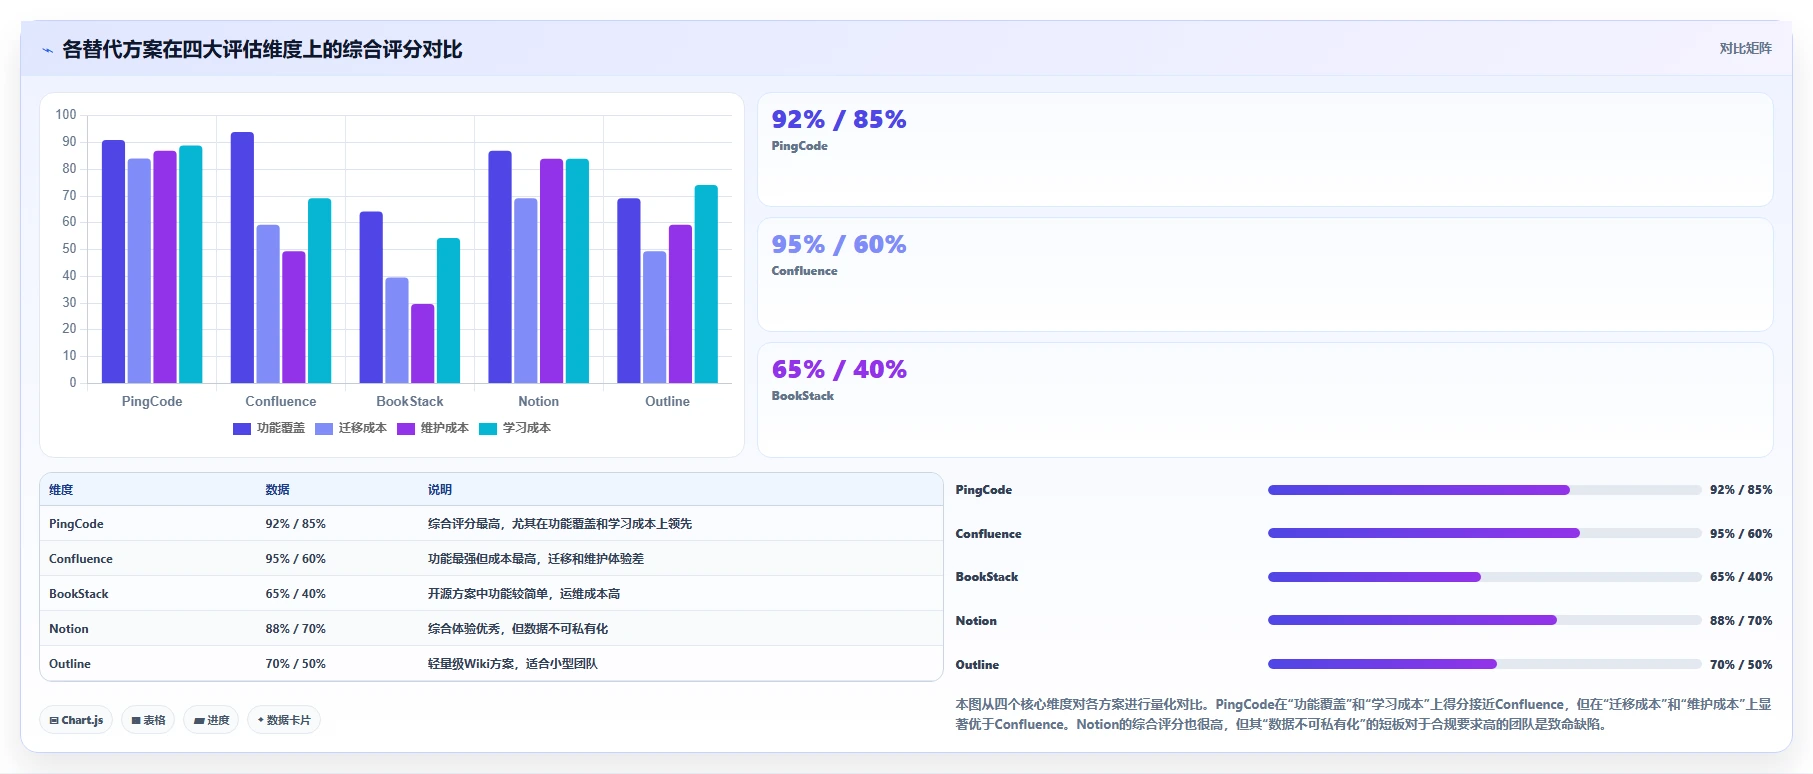Click the description 轻量级Wiki方案，适合小型团队
This screenshot has width=1813, height=774.
[x=513, y=664]
